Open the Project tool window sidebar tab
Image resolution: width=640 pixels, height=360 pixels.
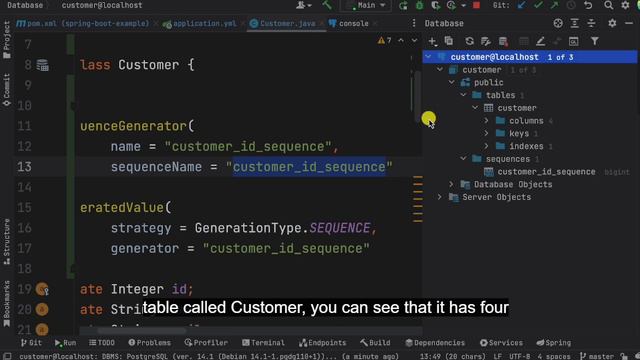pos(7,40)
